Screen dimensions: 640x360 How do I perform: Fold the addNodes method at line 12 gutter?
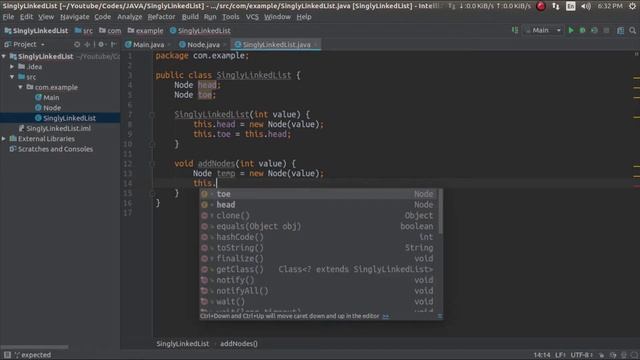(152, 164)
